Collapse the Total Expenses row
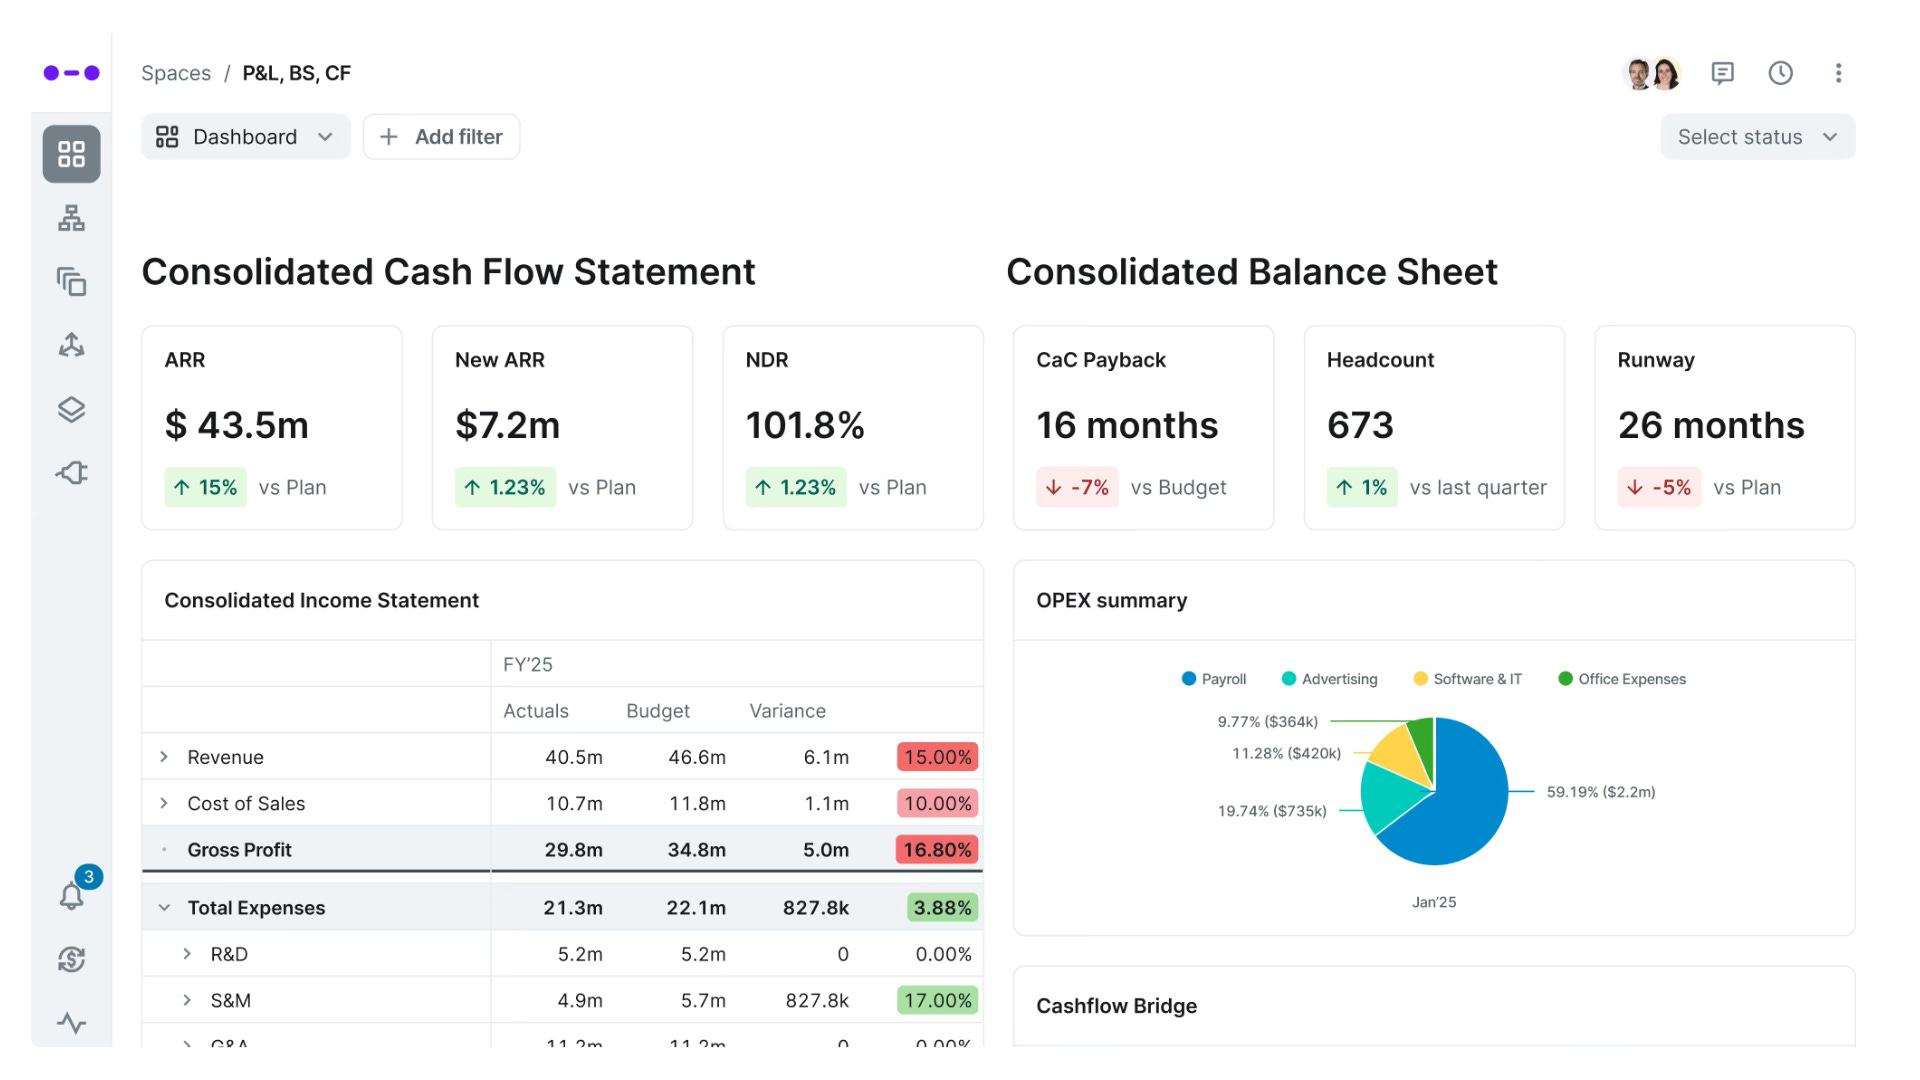The width and height of the screenshot is (1920, 1080). pyautogui.click(x=164, y=908)
